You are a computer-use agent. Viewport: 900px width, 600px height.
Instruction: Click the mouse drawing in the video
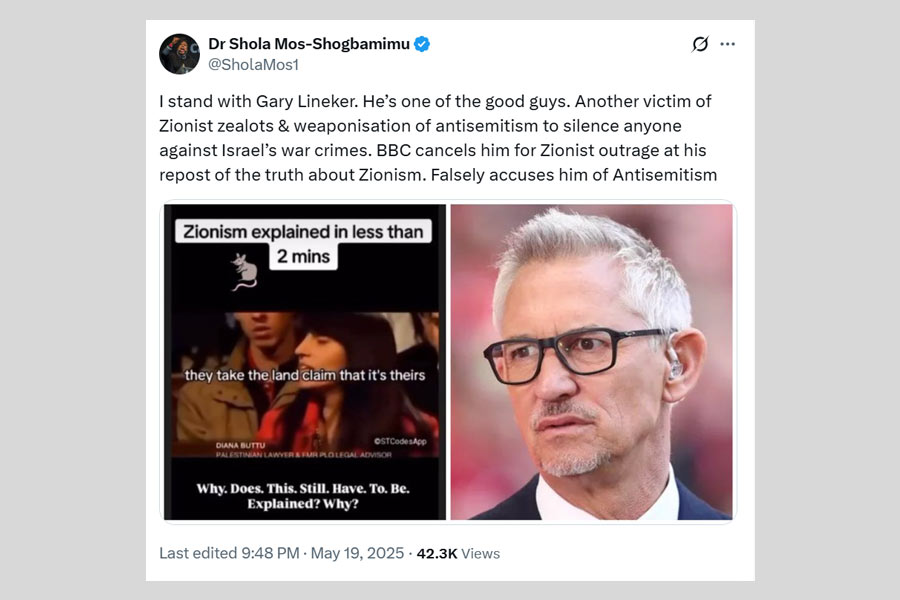(243, 270)
